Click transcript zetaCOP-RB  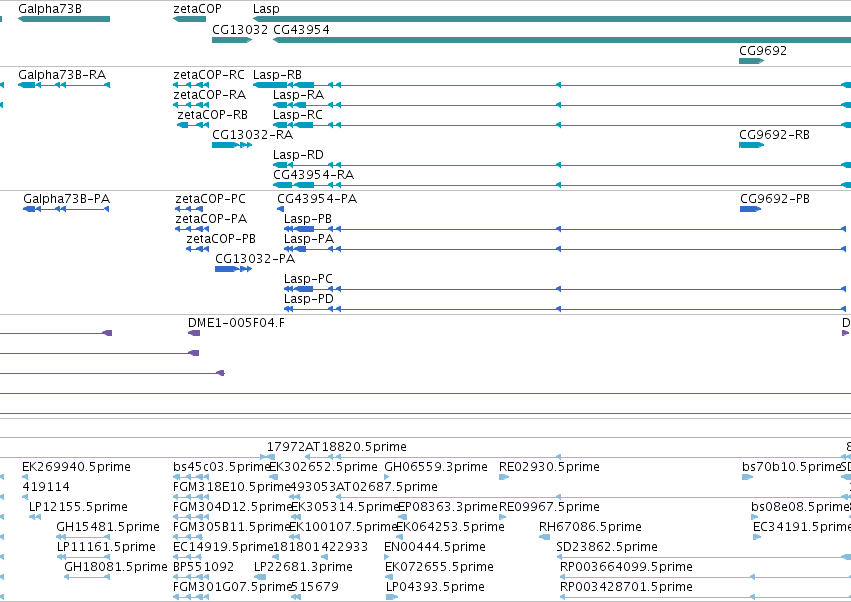[193, 125]
